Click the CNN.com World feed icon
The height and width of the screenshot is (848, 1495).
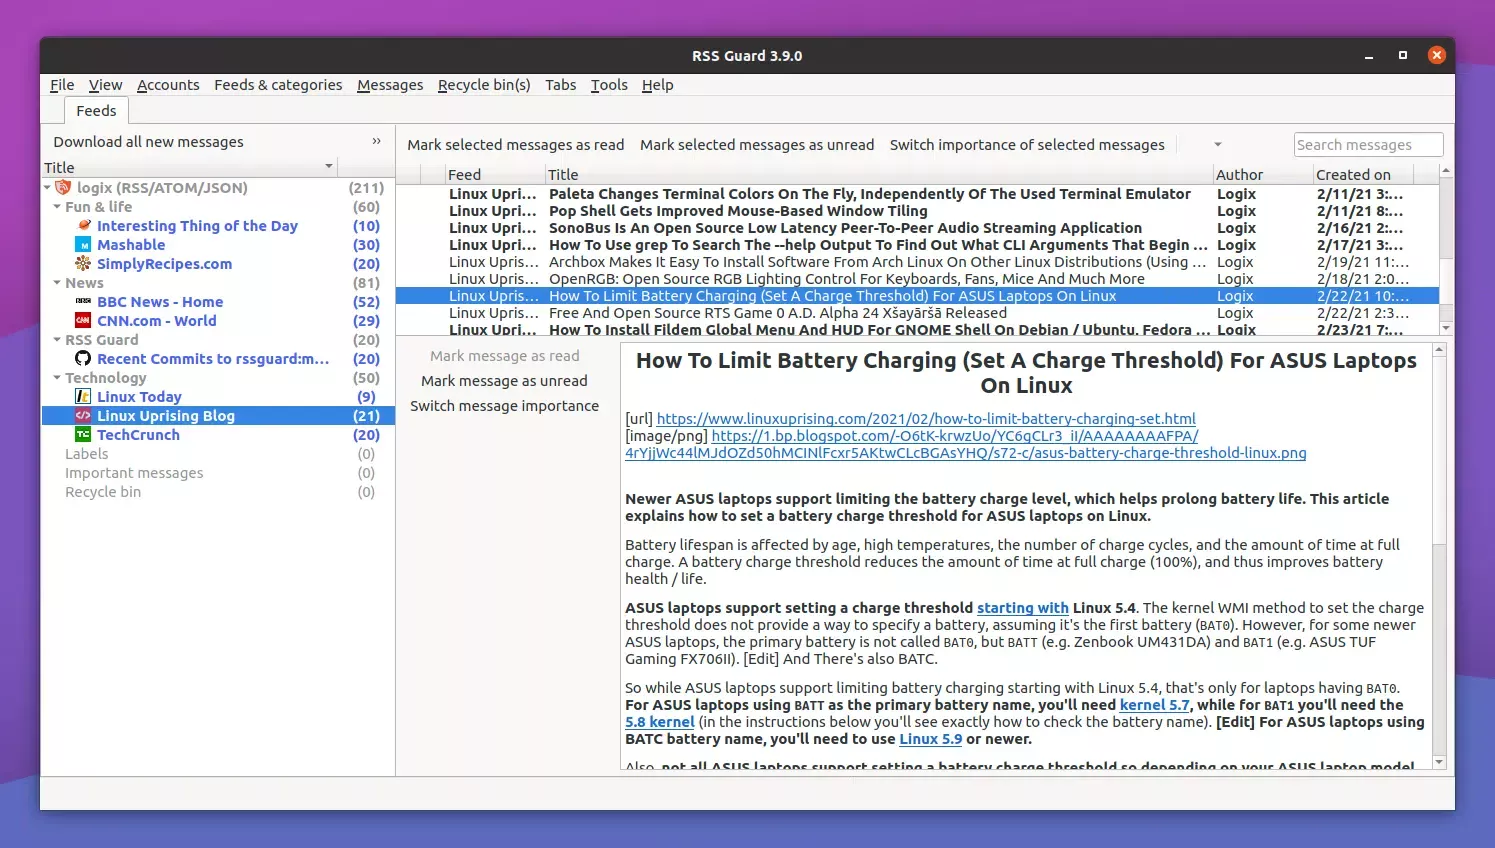click(x=84, y=321)
